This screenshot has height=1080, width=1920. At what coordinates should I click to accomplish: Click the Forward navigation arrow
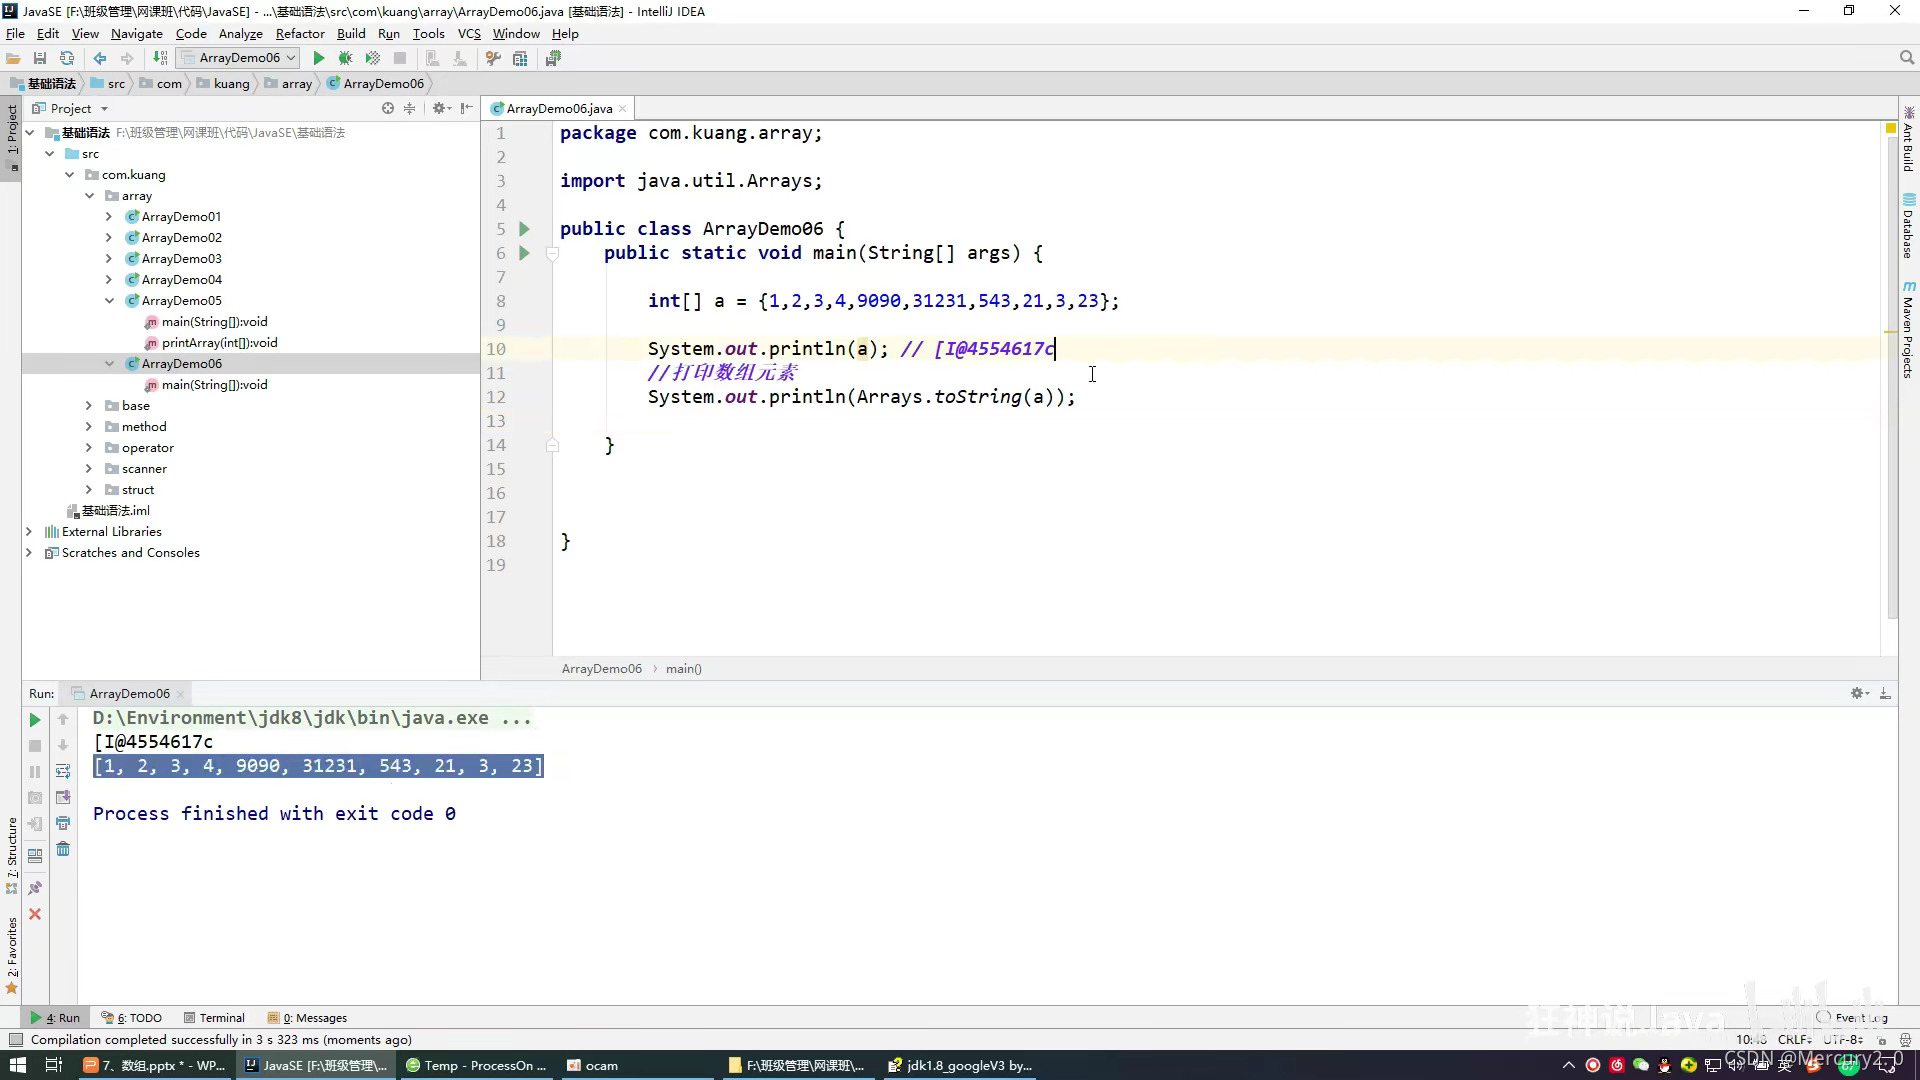tap(127, 58)
